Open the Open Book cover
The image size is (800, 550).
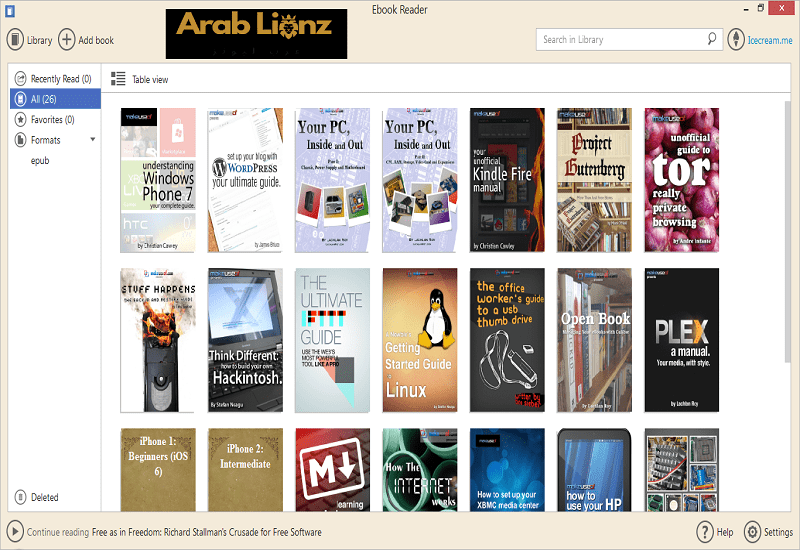click(594, 340)
